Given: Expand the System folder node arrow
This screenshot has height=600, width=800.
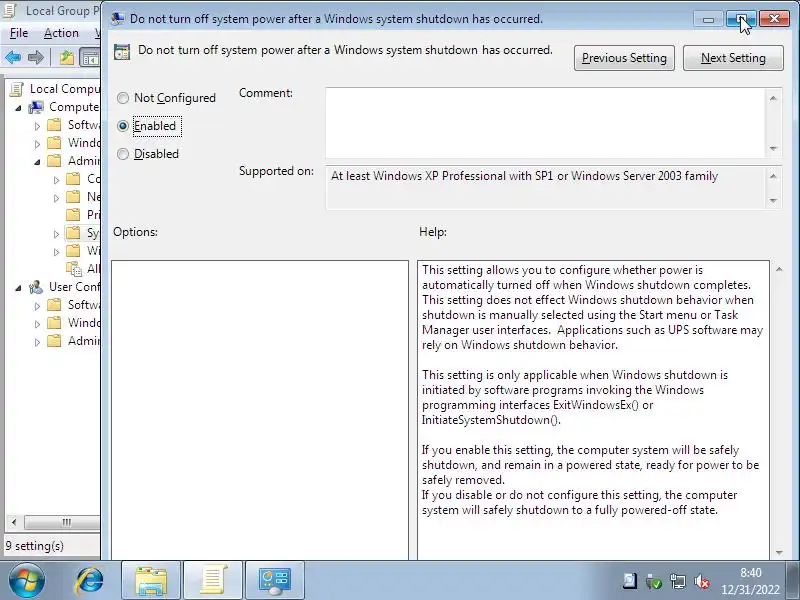Looking at the screenshot, I should [56, 234].
